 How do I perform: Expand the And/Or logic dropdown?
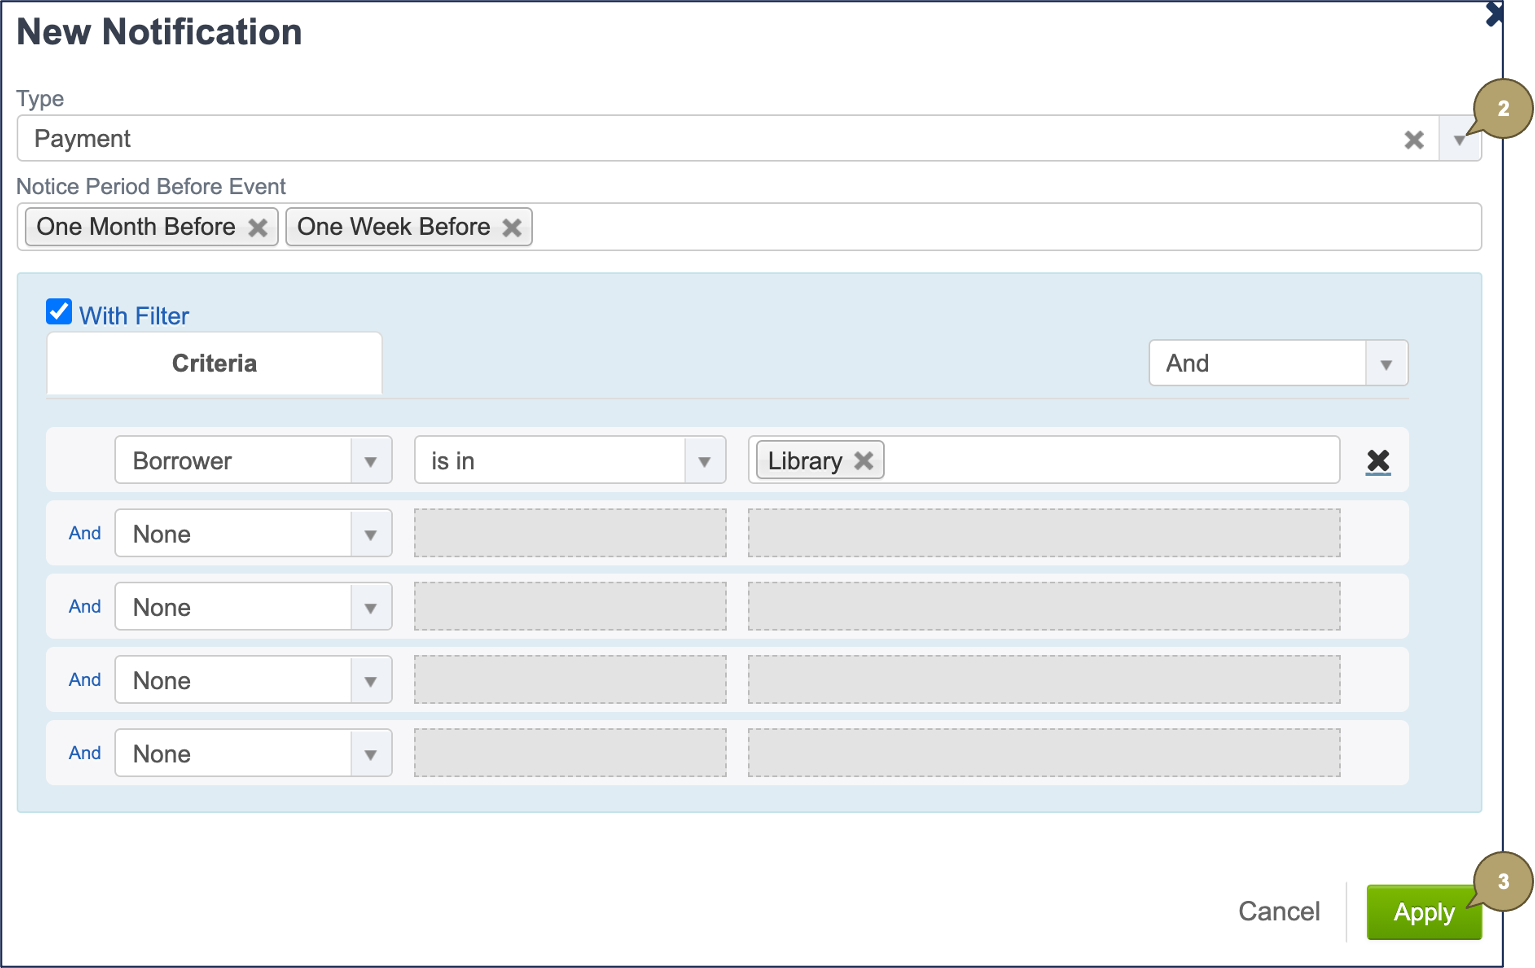(1386, 364)
